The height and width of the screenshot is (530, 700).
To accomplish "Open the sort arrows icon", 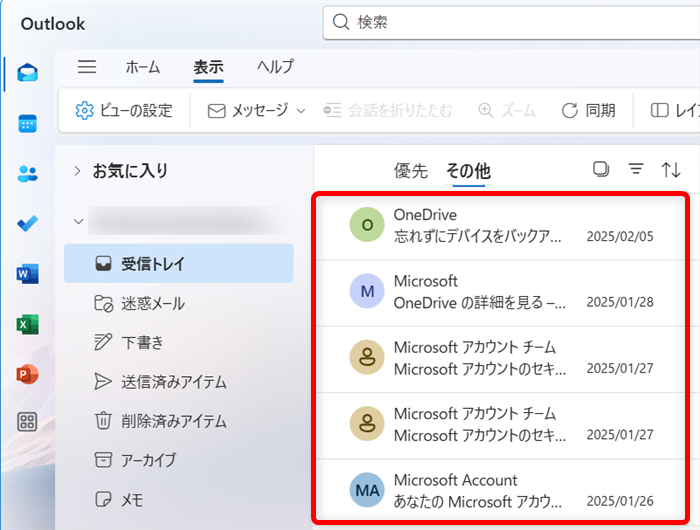I will coord(671,170).
